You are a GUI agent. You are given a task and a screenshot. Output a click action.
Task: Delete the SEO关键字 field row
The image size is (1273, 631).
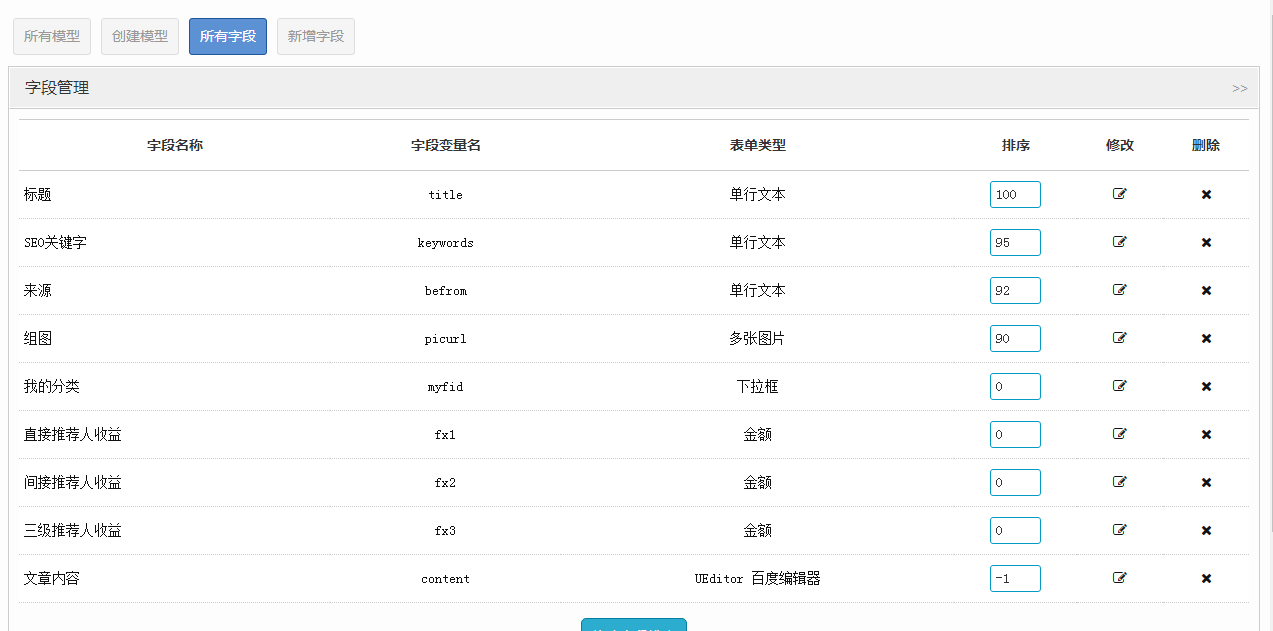[1206, 243]
